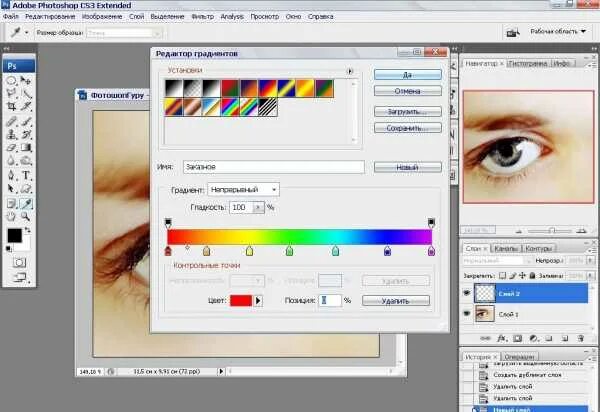The height and width of the screenshot is (412, 600).
Task: Select the Eyedropper tool in toolbox
Action: pyautogui.click(x=26, y=204)
